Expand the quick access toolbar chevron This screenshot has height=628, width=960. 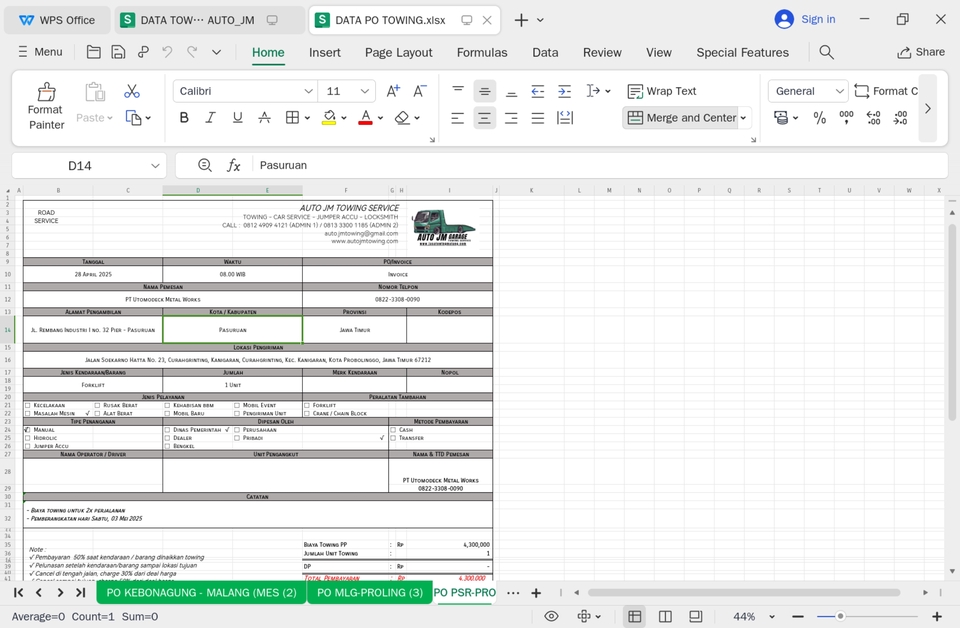coord(216,52)
